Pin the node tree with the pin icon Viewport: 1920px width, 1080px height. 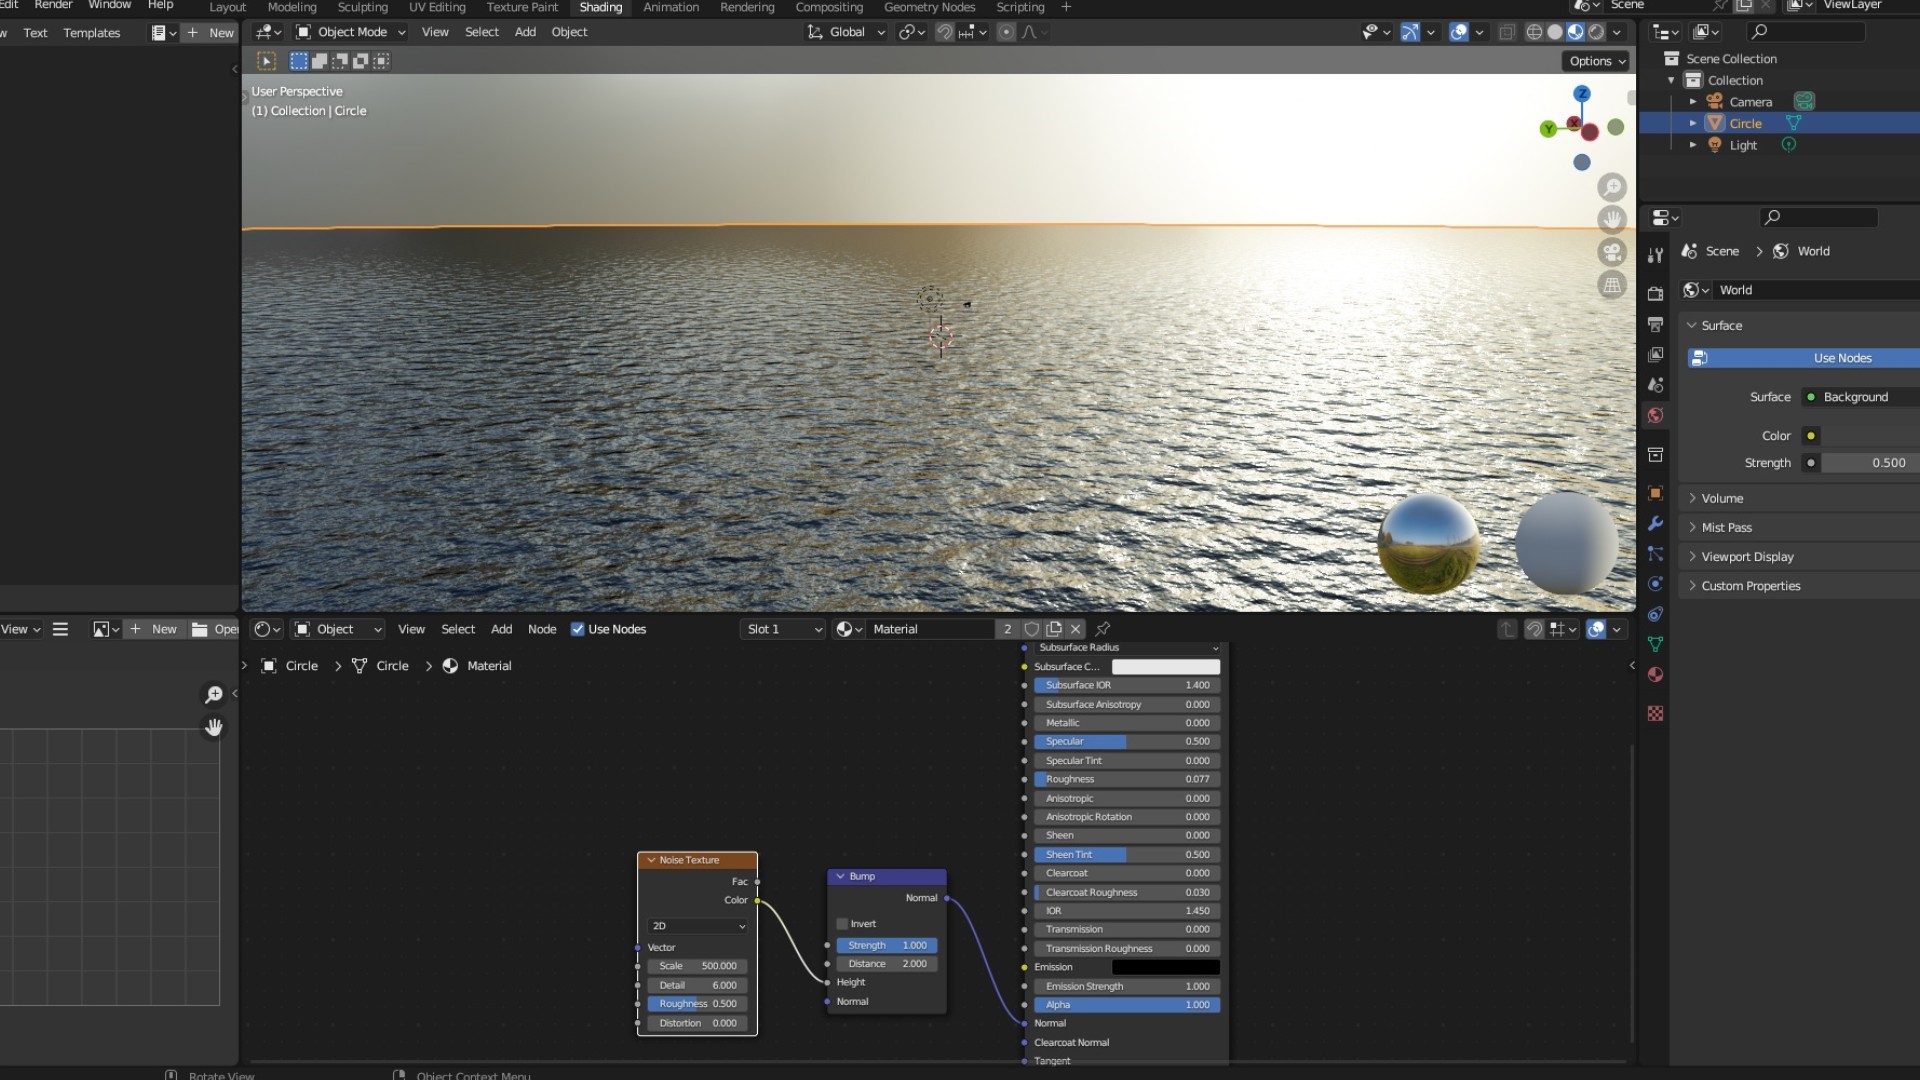pyautogui.click(x=1103, y=629)
